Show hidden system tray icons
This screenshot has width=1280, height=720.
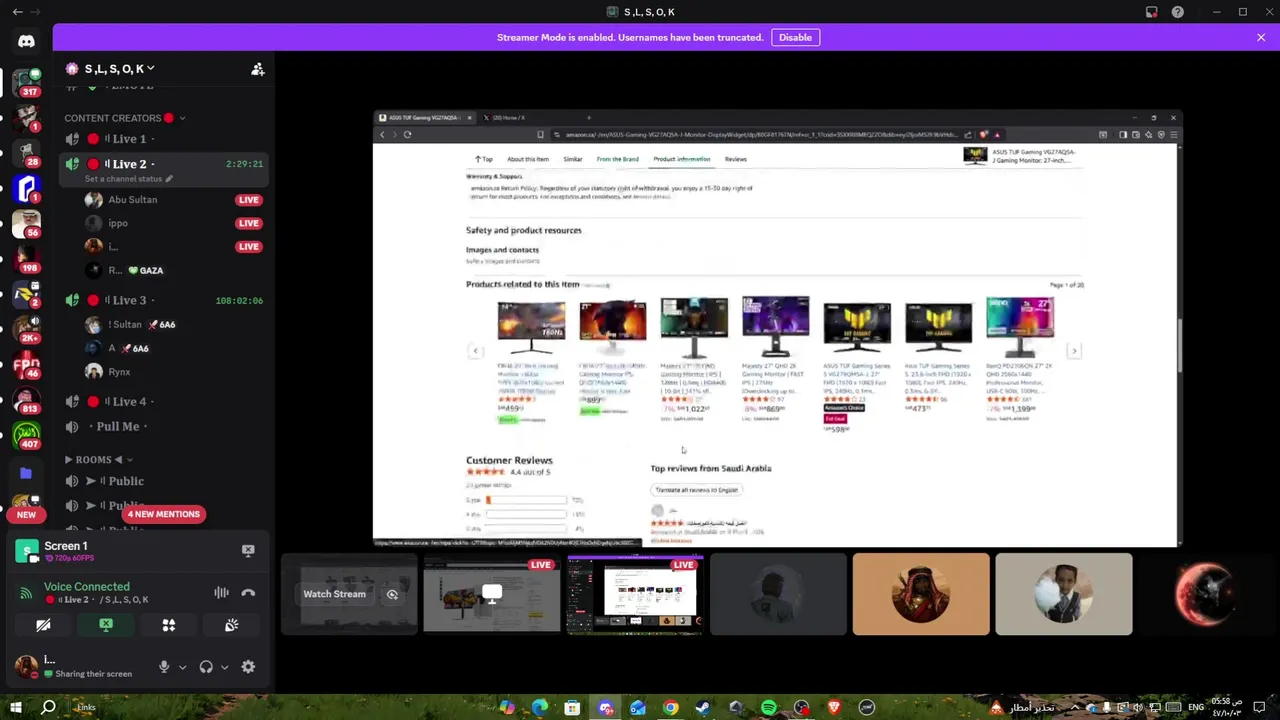pyautogui.click(x=1075, y=708)
